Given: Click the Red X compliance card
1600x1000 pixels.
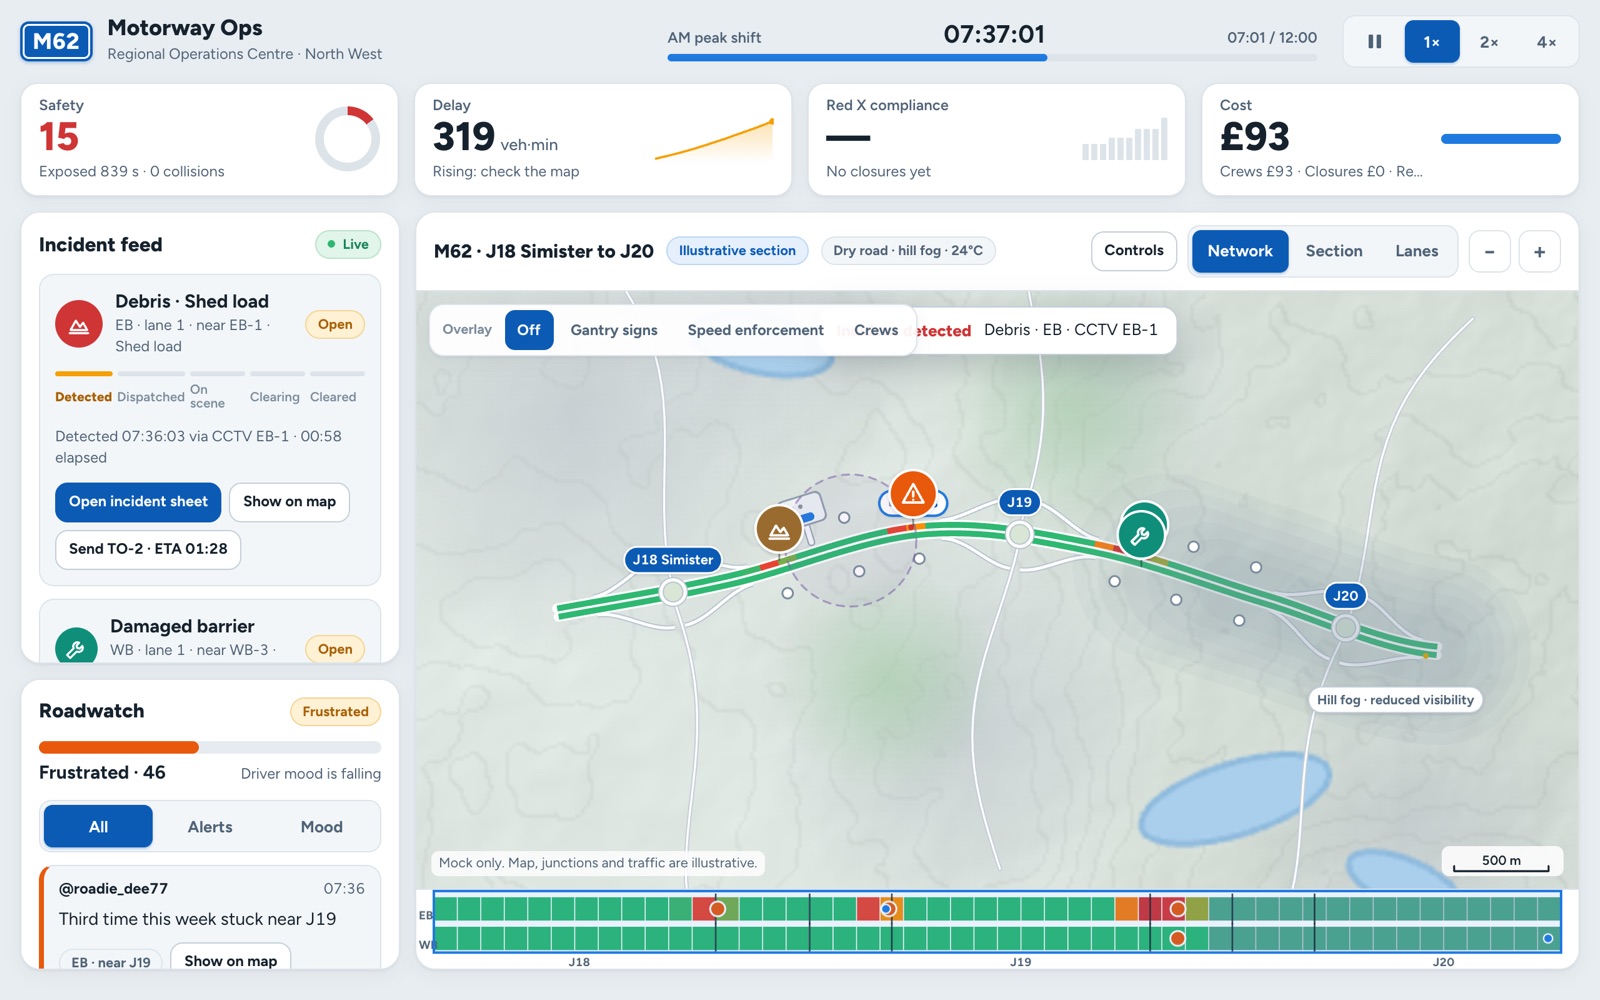Looking at the screenshot, I should pos(996,139).
